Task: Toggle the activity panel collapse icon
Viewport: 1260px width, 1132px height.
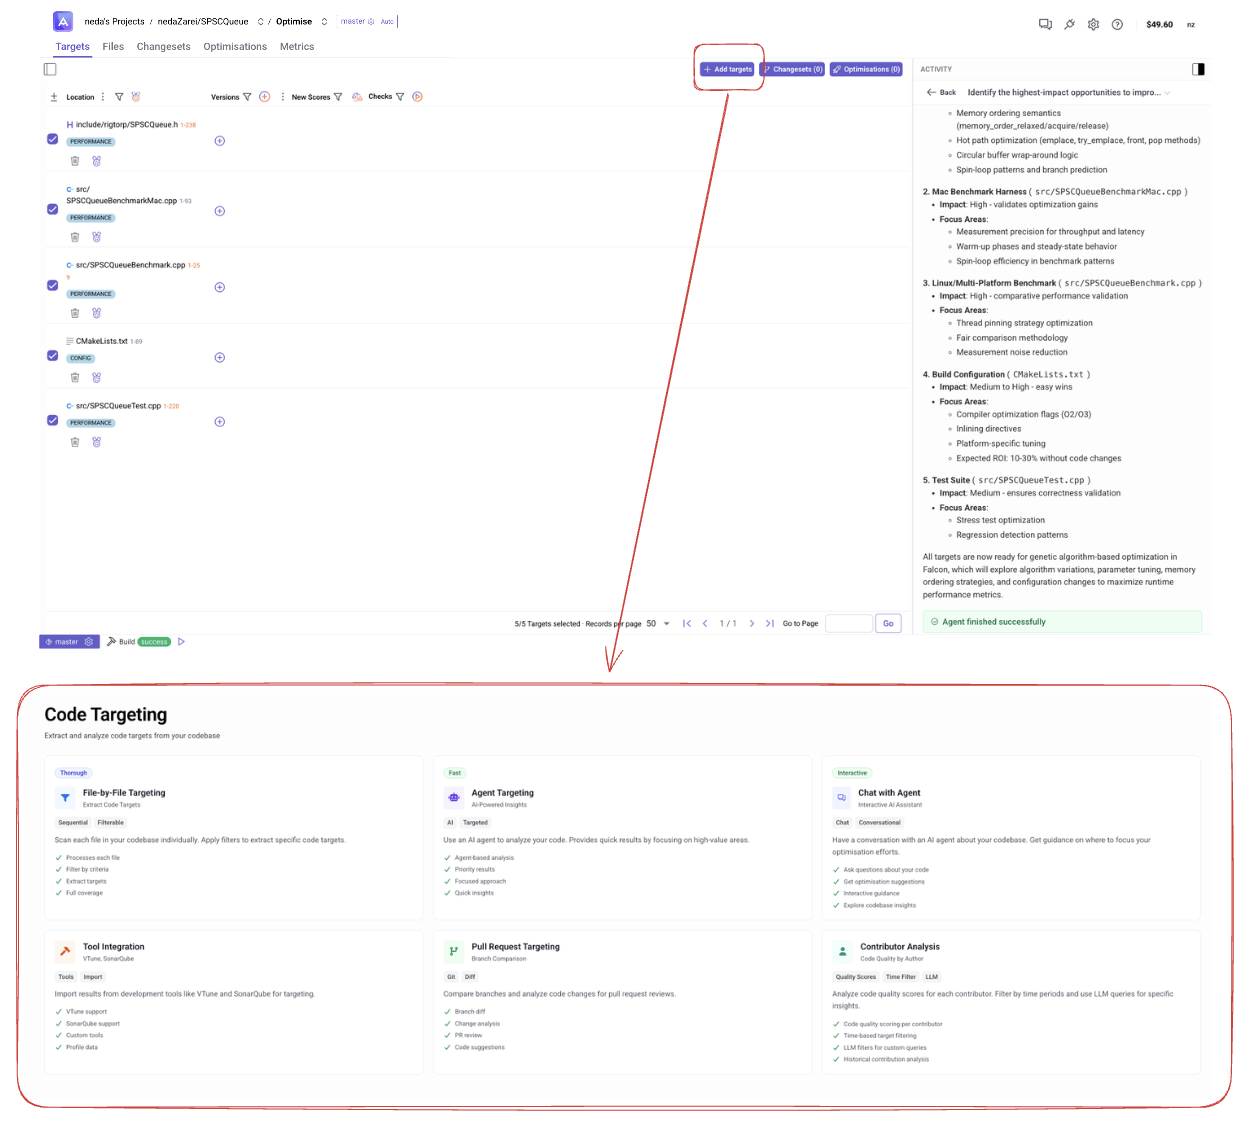Action: (1197, 68)
